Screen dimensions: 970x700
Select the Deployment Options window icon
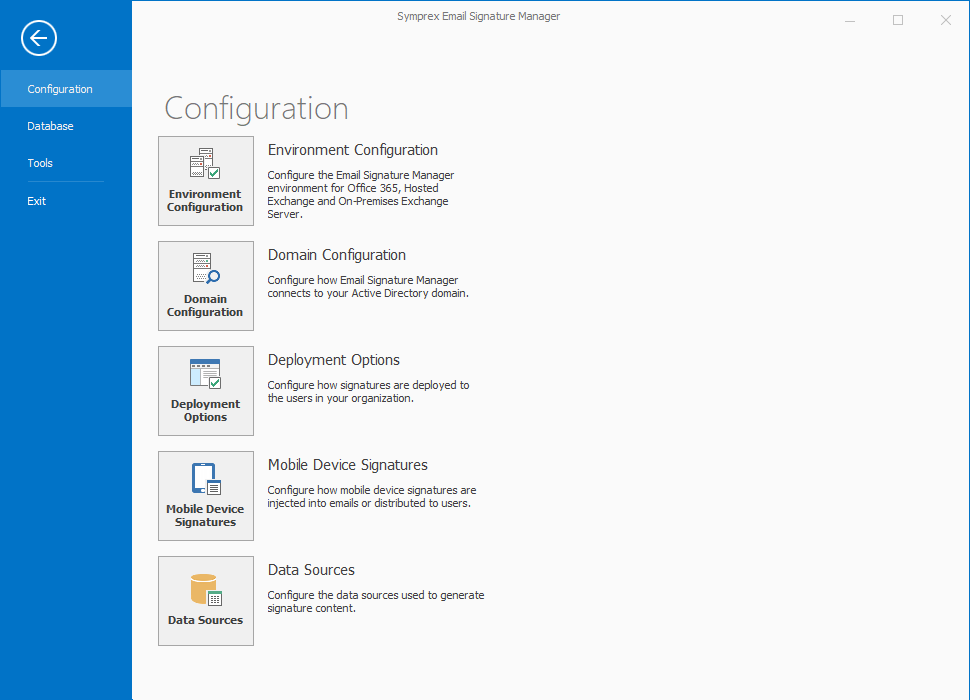coord(205,375)
